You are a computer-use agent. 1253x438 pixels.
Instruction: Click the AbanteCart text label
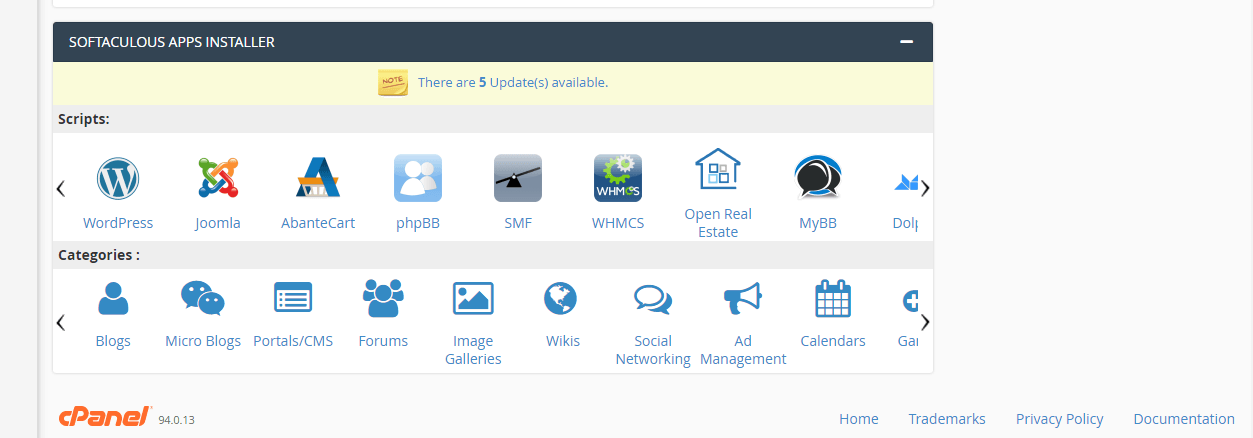click(x=318, y=223)
